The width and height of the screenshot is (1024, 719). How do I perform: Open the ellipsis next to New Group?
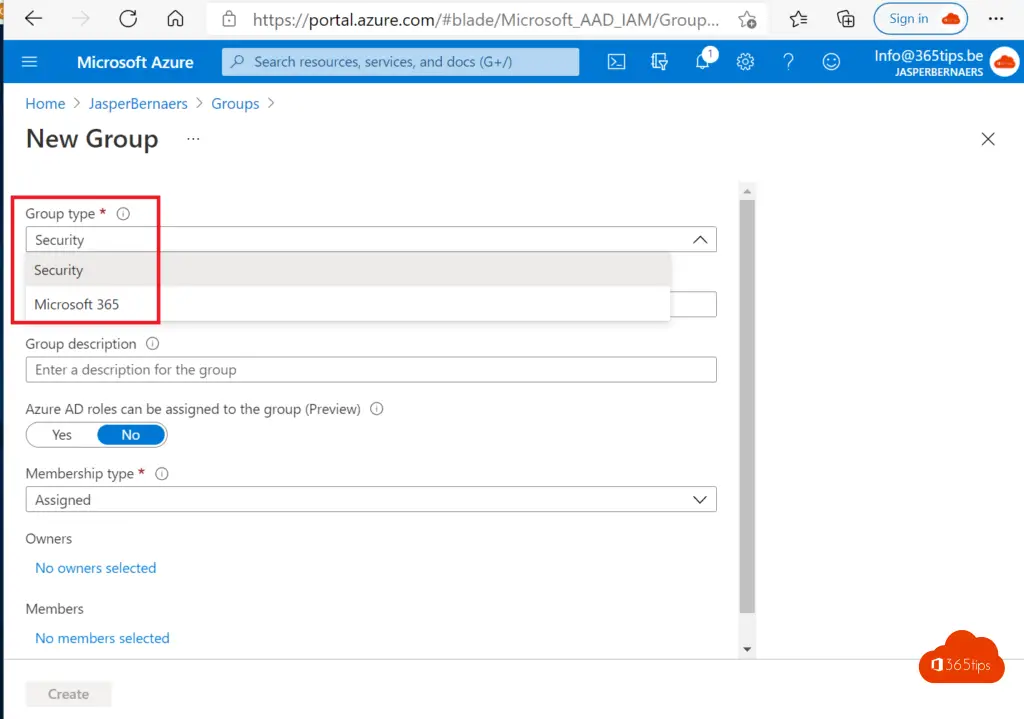click(x=193, y=138)
